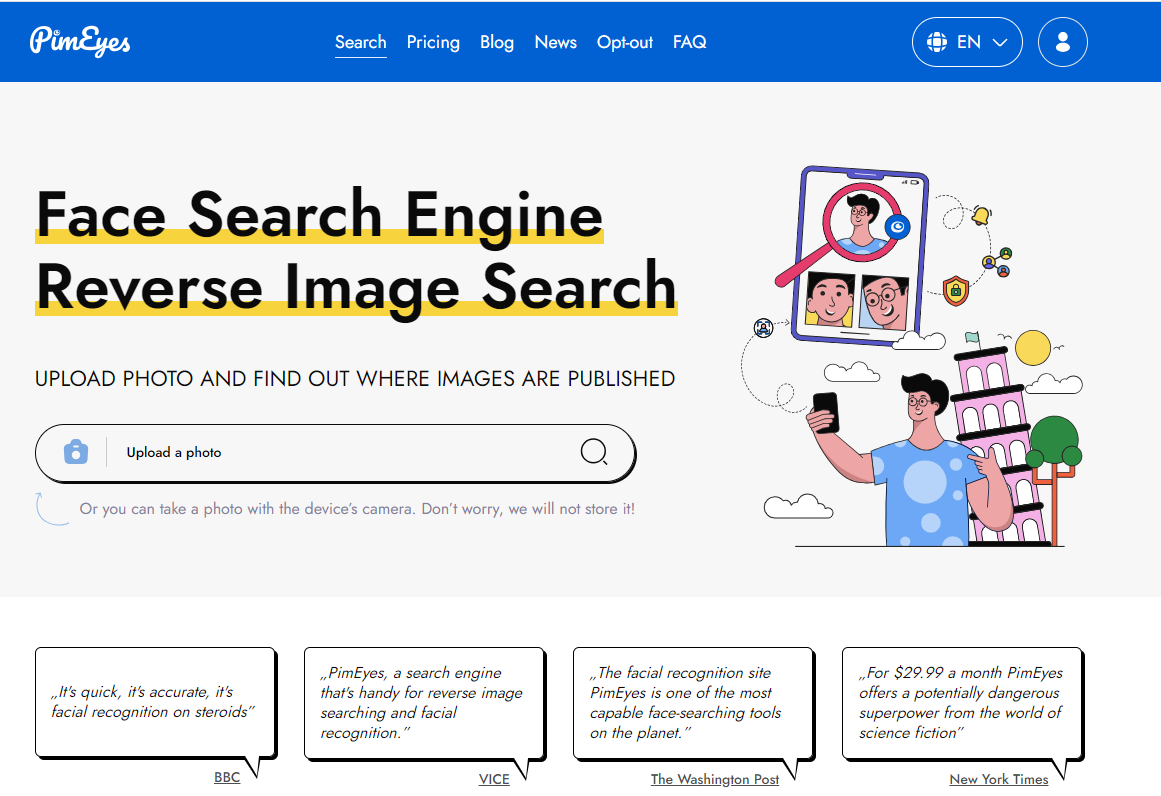Click the magnifying glass search icon
Viewport: 1161px width, 796px height.
594,453
